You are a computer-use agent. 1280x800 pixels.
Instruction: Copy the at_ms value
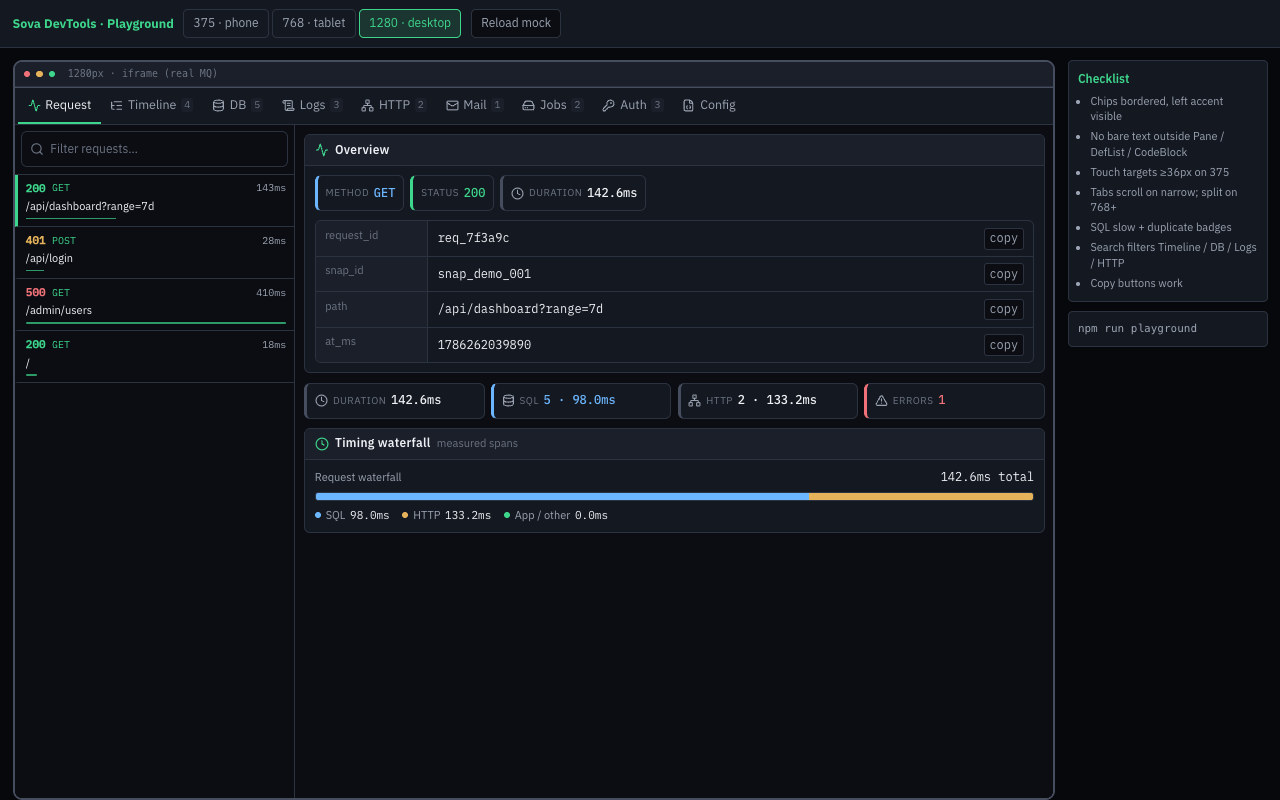(x=1004, y=345)
